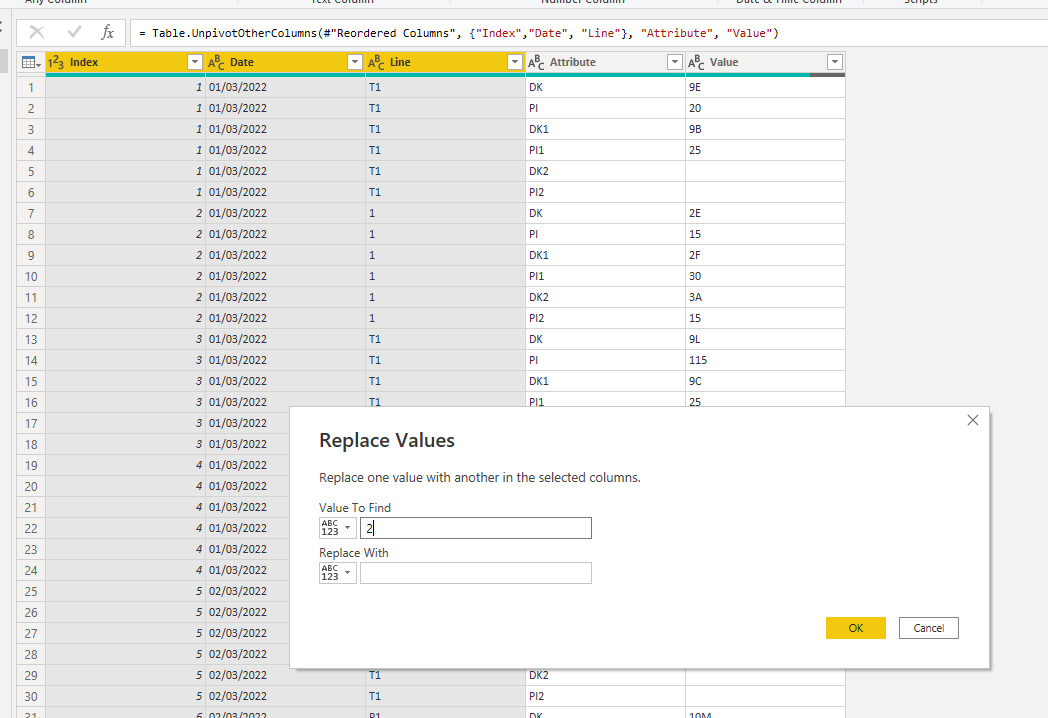
Task: Select Line cell T1 in row 1
Action: pyautogui.click(x=445, y=87)
